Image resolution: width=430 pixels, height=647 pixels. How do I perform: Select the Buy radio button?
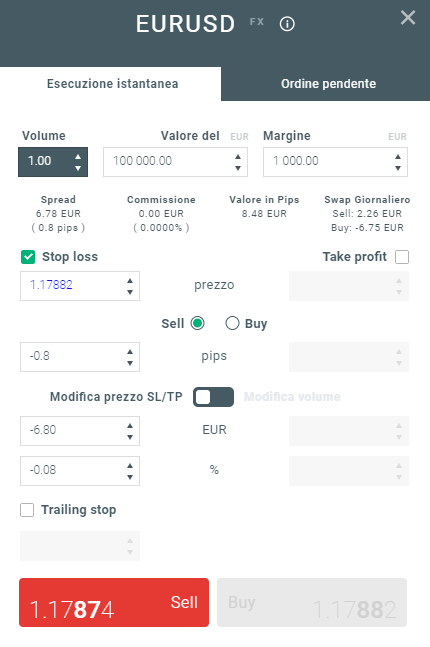232,323
